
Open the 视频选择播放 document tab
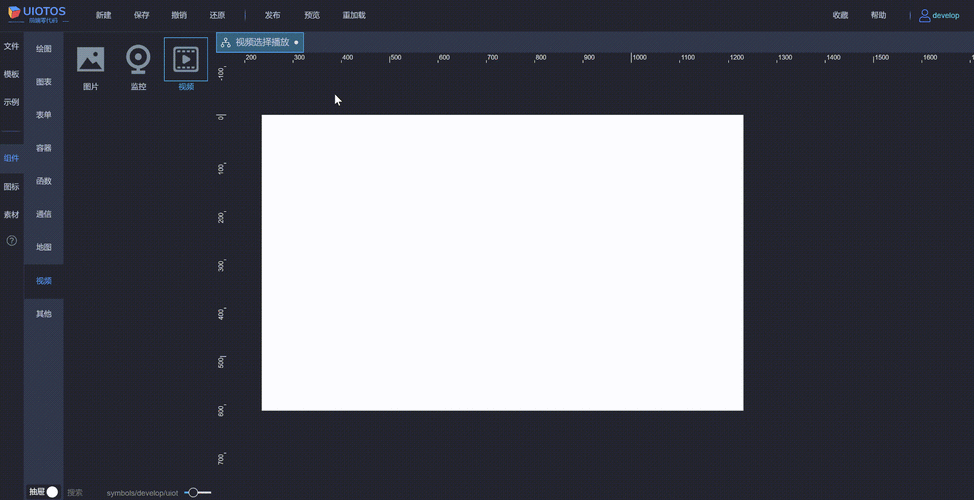[262, 43]
